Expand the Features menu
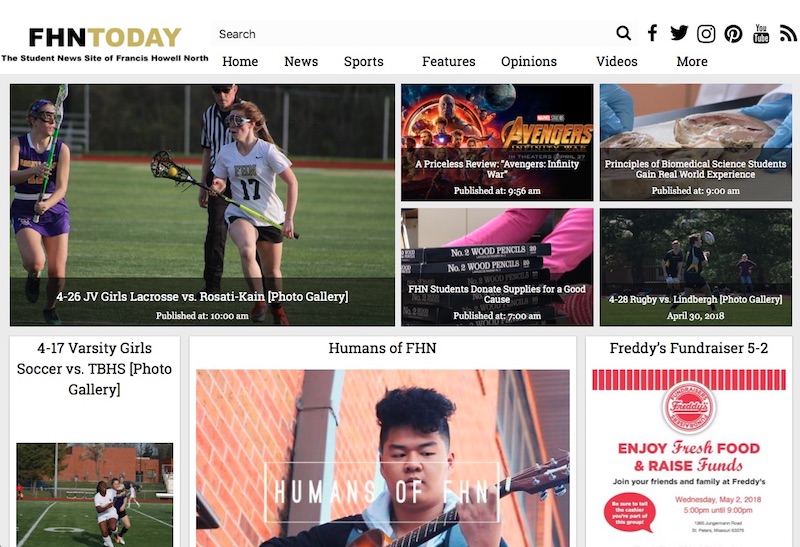 pyautogui.click(x=448, y=61)
